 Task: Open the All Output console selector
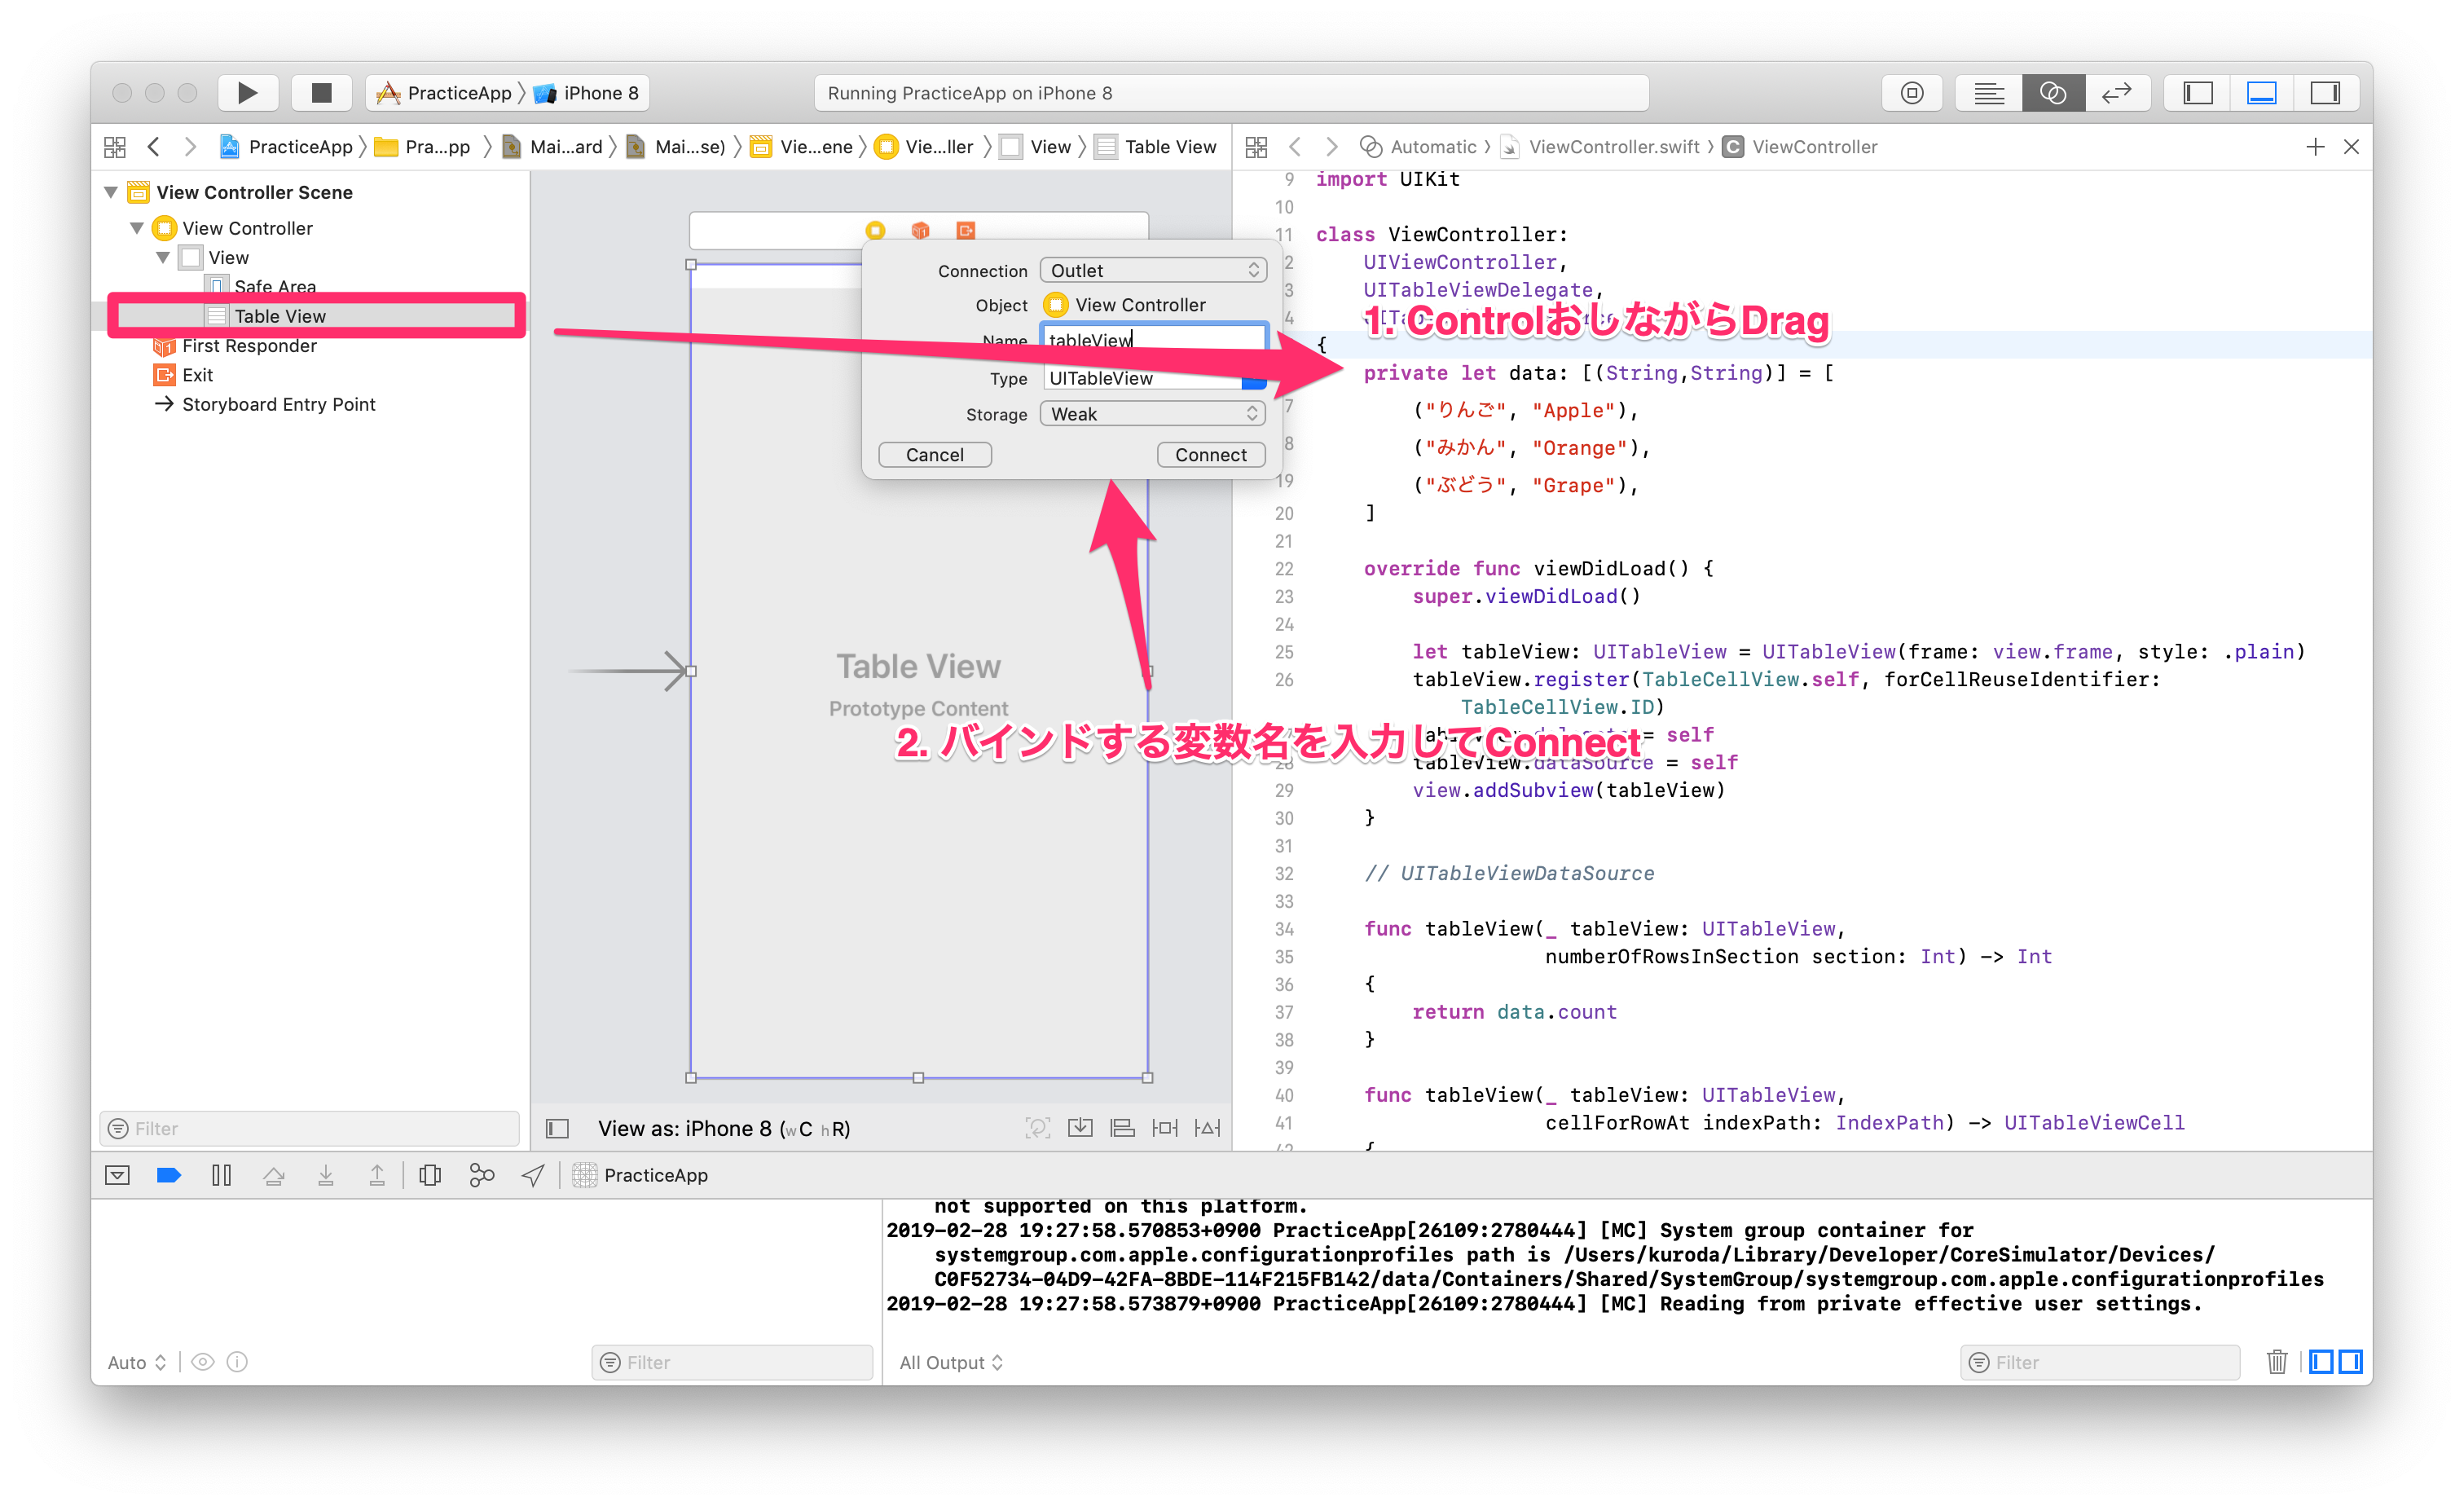(x=950, y=1362)
